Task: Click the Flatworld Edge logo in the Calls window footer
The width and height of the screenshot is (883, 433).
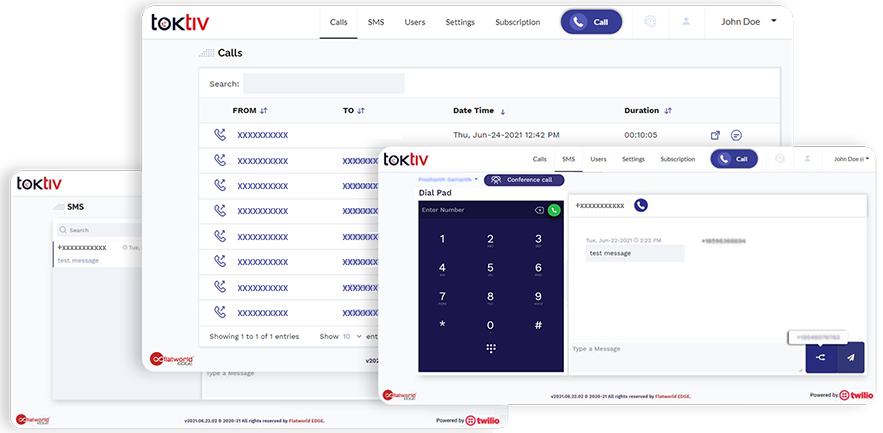Action: (x=172, y=359)
